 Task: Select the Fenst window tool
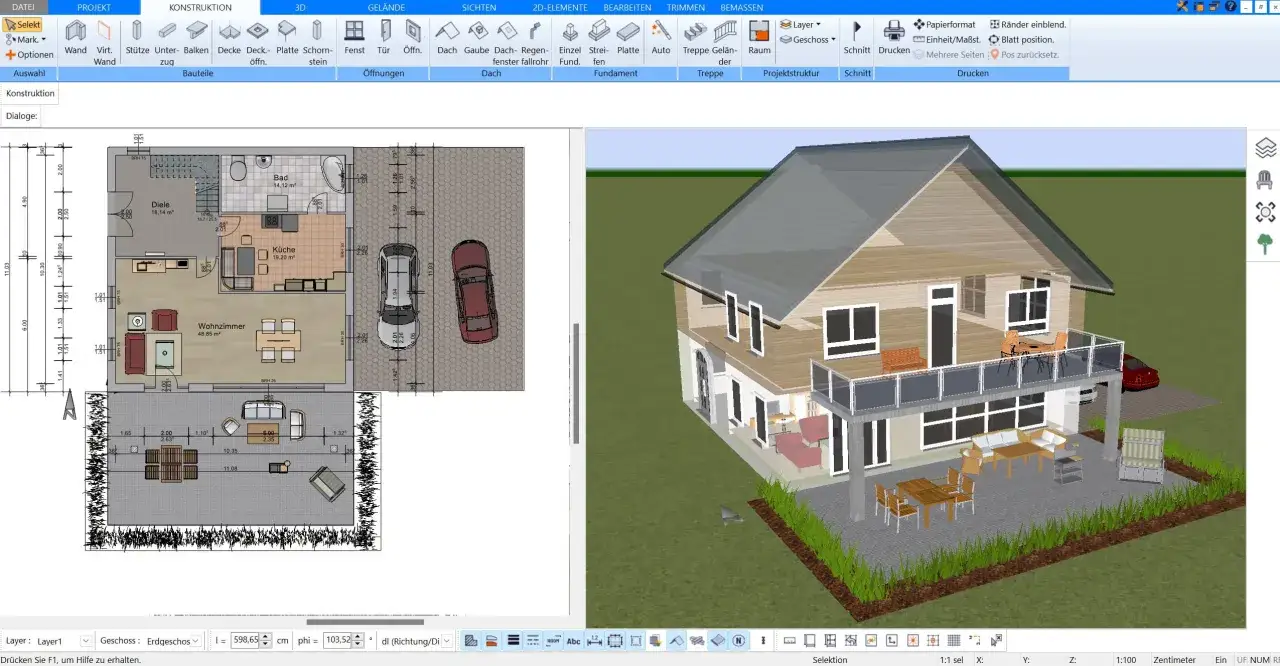tap(354, 38)
